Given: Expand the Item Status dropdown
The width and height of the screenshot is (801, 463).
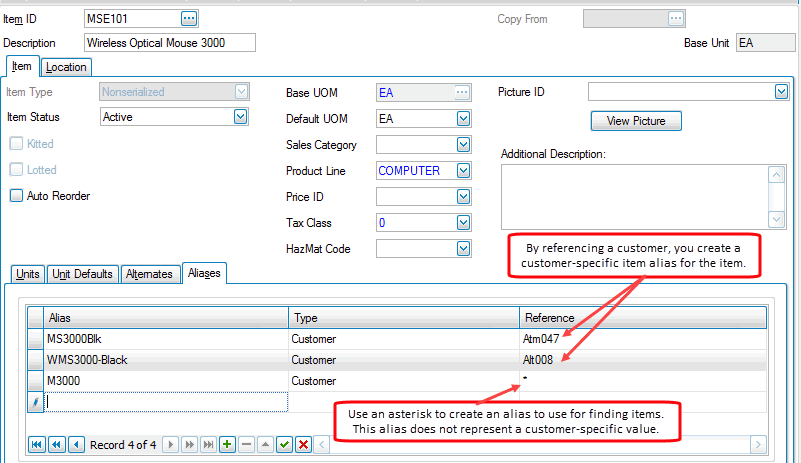Looking at the screenshot, I should [240, 117].
